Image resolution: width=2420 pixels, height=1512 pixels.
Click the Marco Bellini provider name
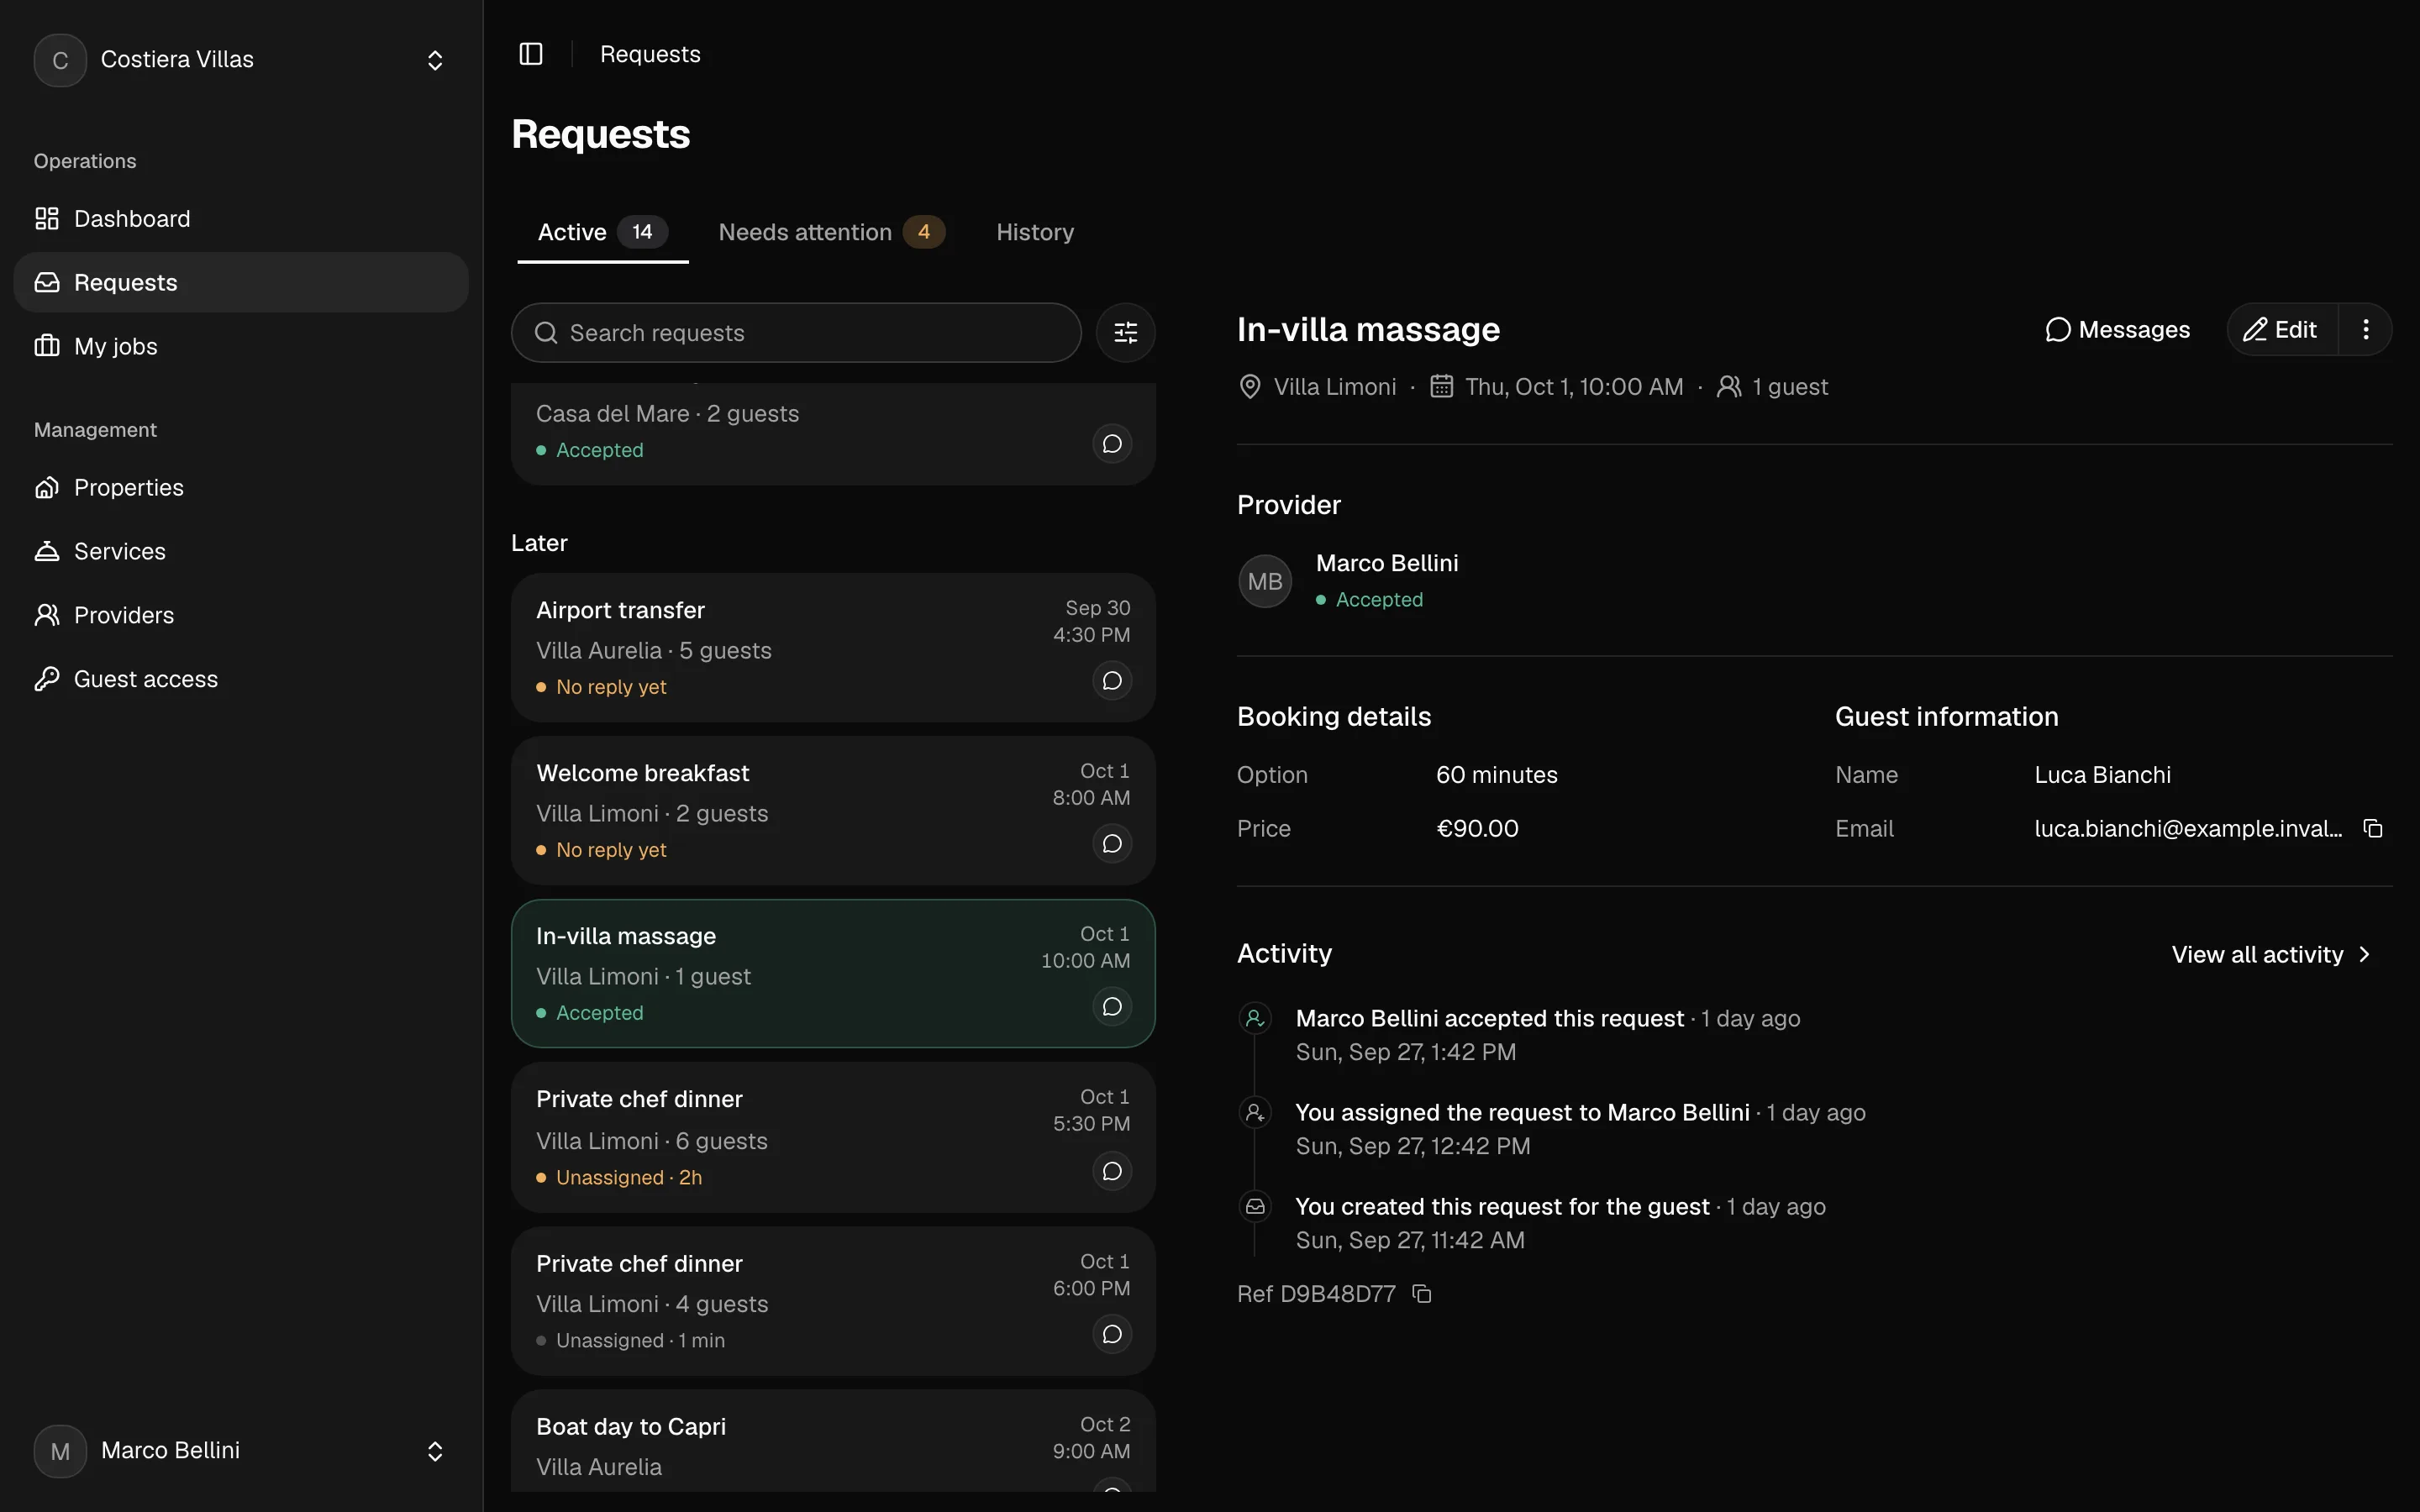click(1387, 564)
